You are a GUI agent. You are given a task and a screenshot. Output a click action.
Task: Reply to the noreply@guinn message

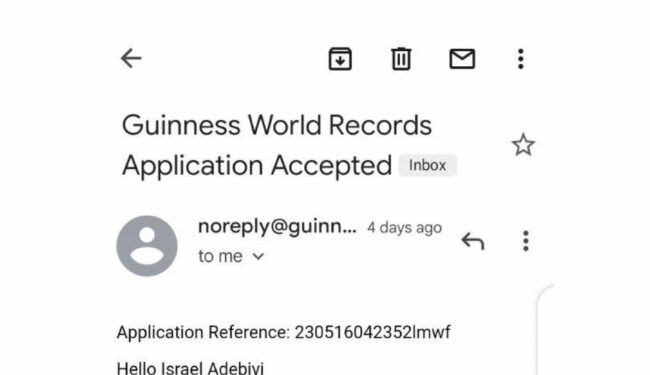(473, 241)
